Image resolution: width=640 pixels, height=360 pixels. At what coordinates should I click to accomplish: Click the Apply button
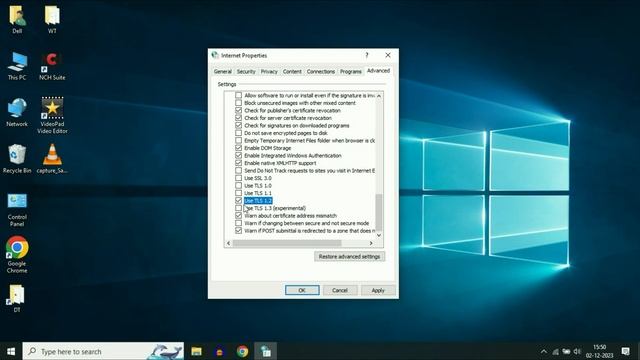(378, 290)
